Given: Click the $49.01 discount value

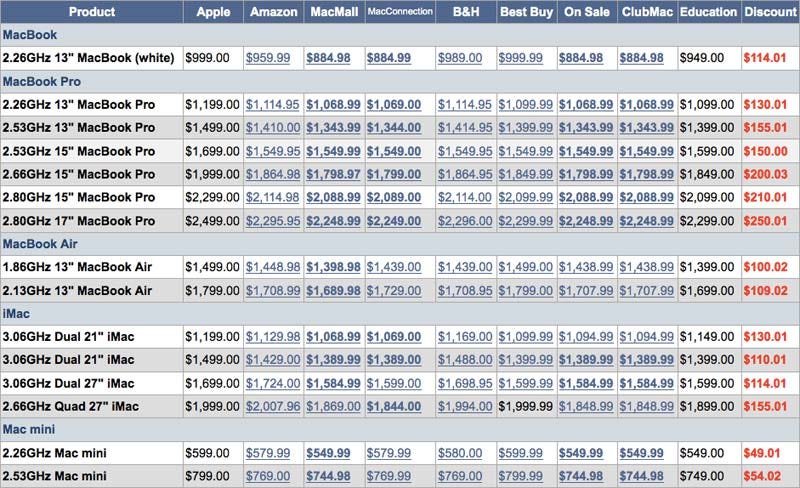Looking at the screenshot, I should pyautogui.click(x=762, y=453).
